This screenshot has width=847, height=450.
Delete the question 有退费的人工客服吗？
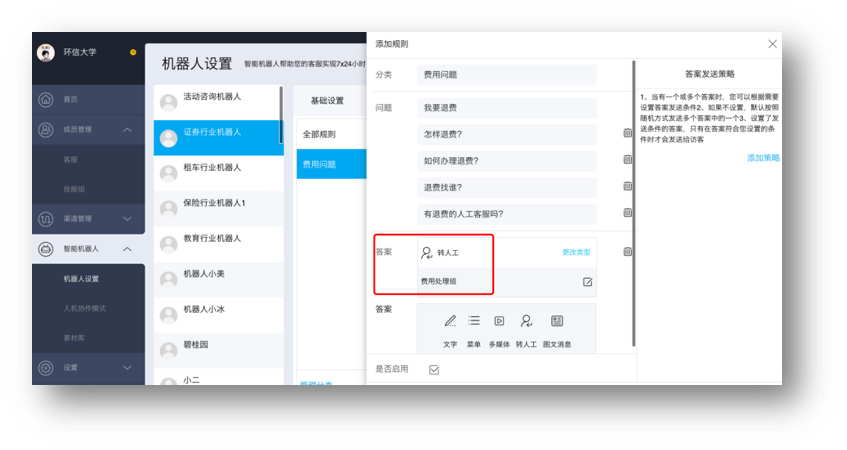[x=627, y=212]
